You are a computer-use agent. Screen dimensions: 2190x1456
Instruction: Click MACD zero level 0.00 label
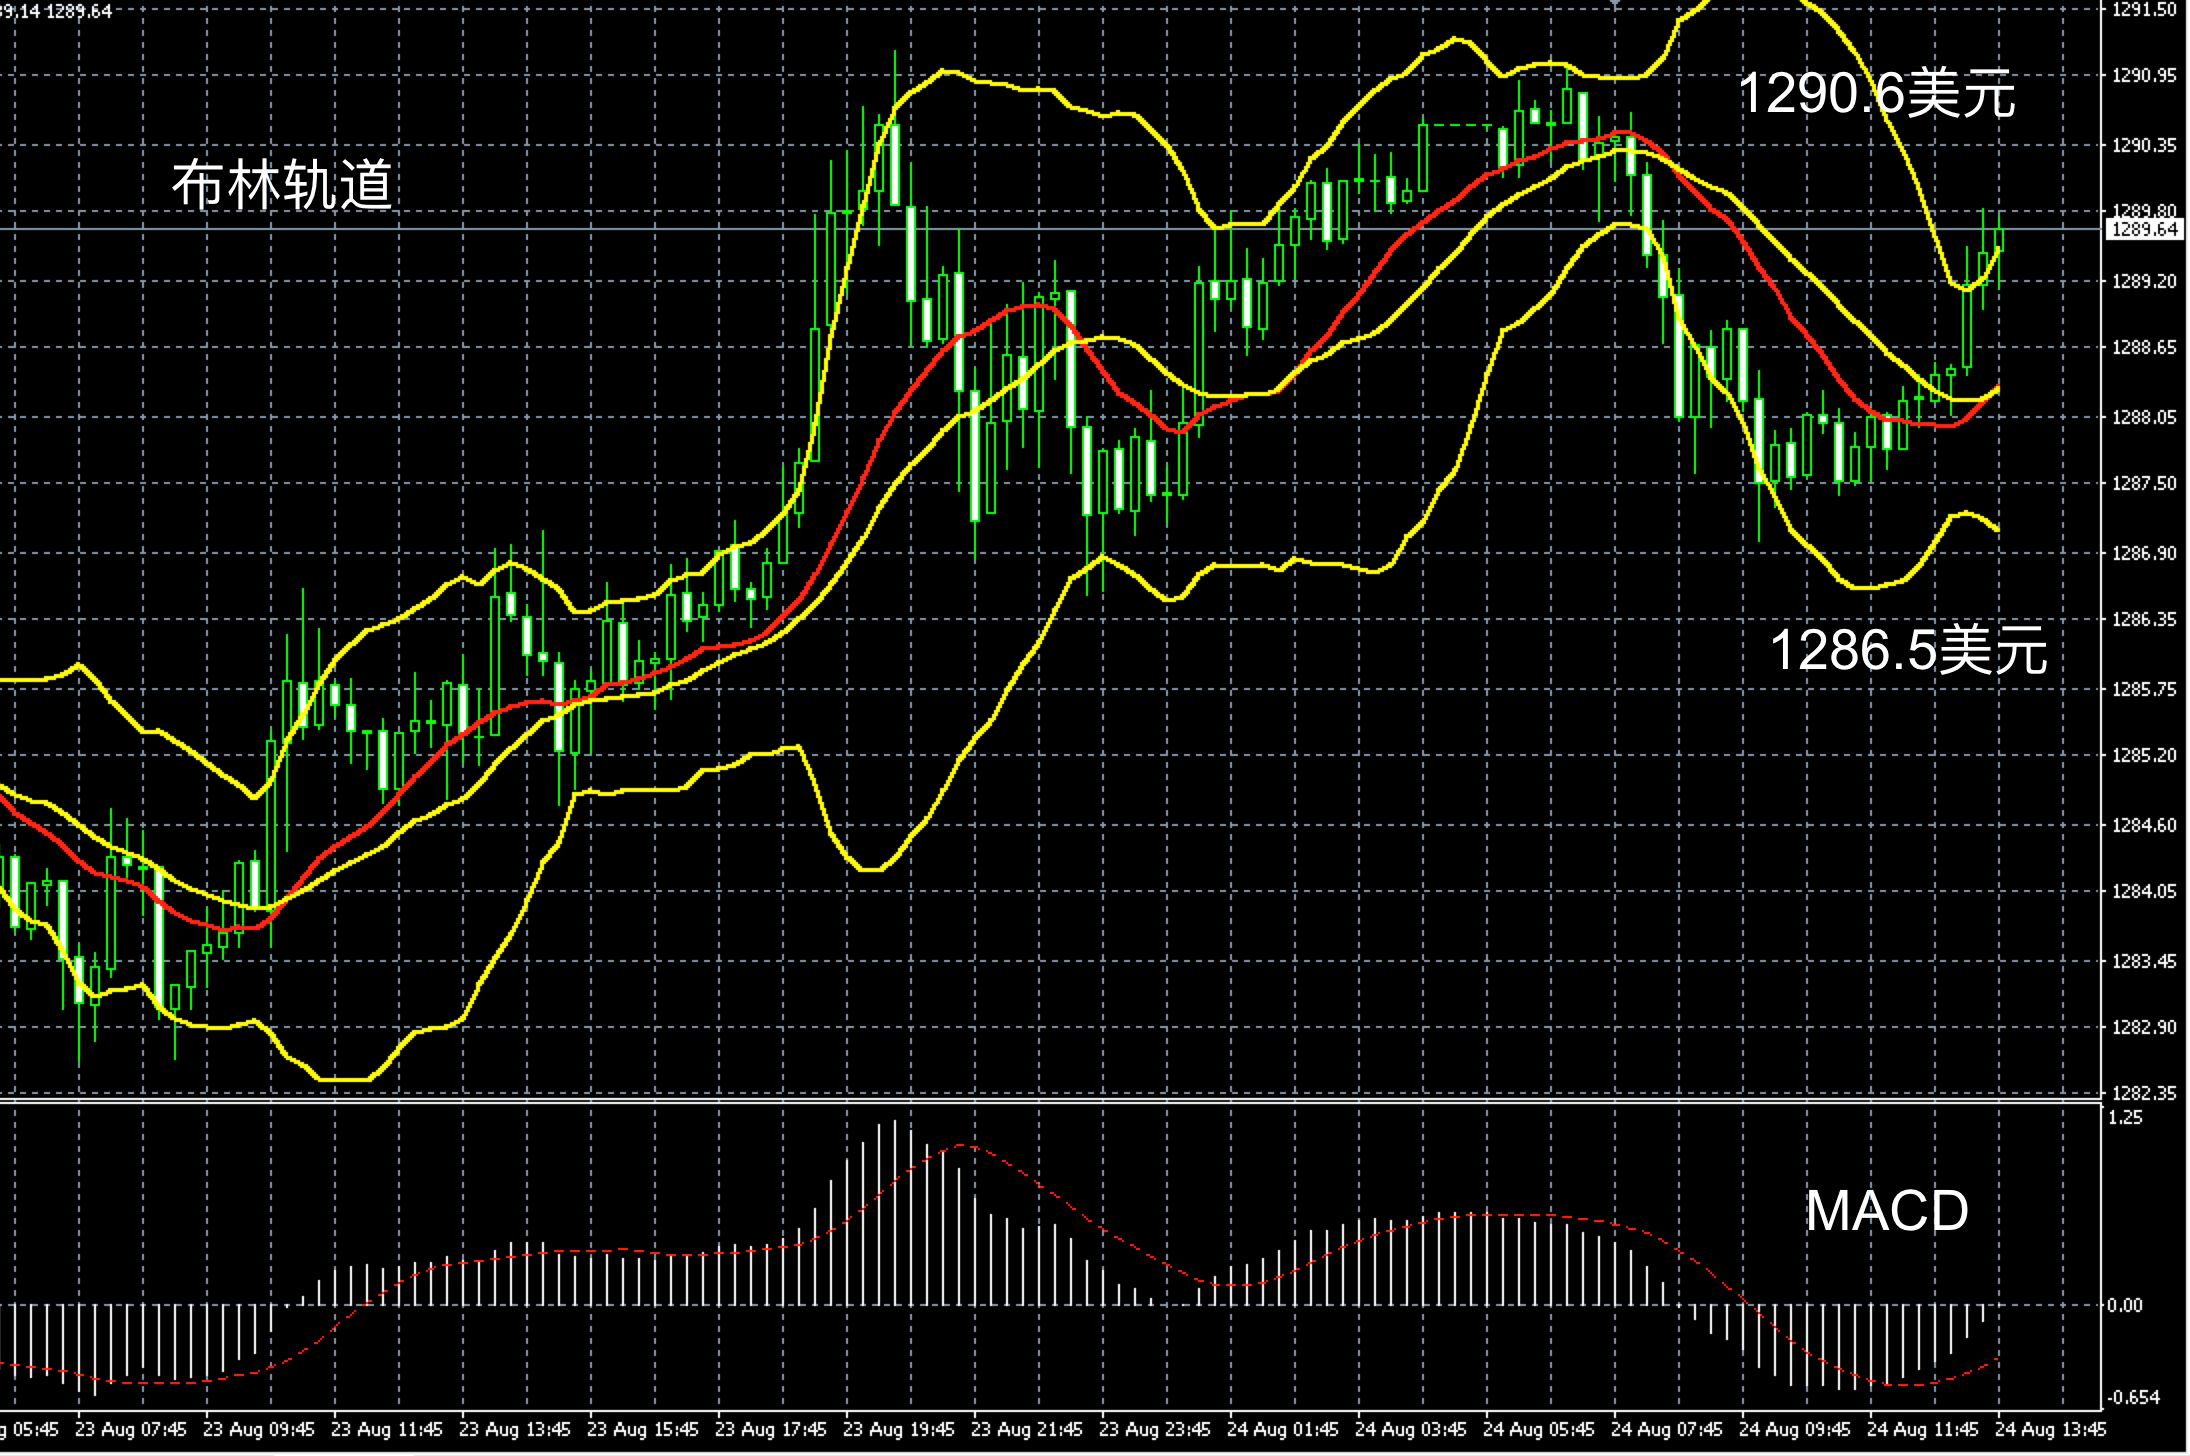[x=2125, y=1305]
